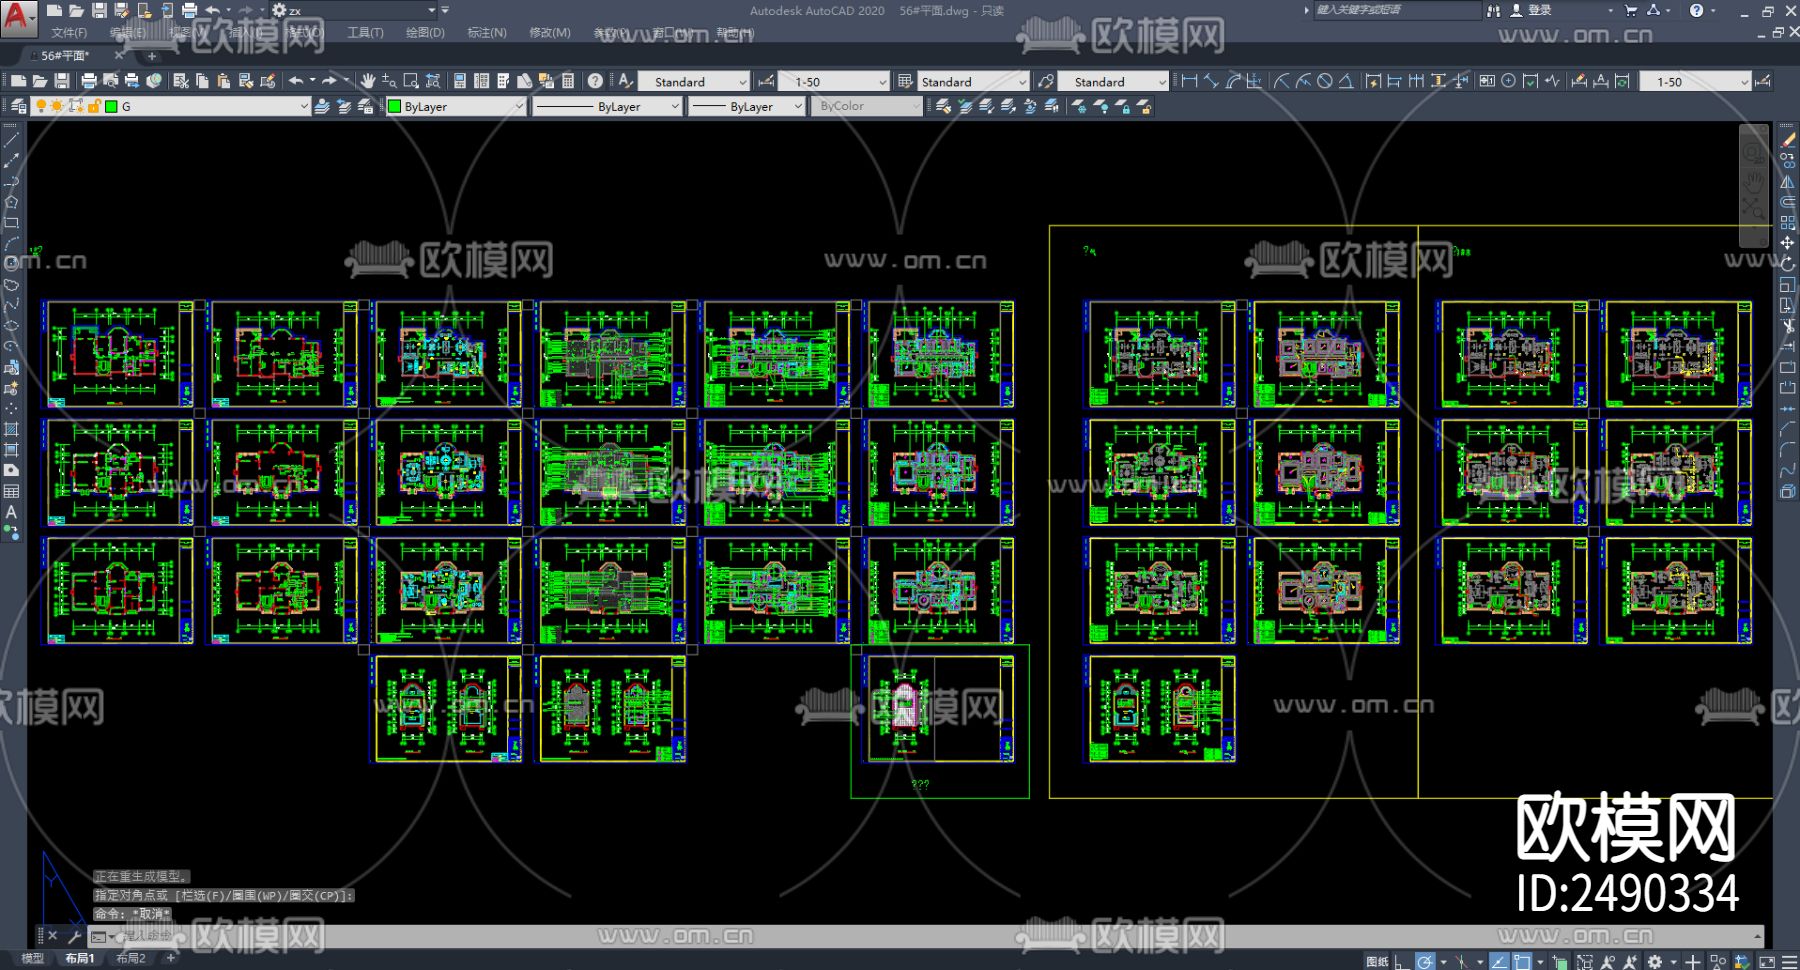The width and height of the screenshot is (1800, 970).
Task: Select the multiline Text A tool
Action: pos(11,511)
